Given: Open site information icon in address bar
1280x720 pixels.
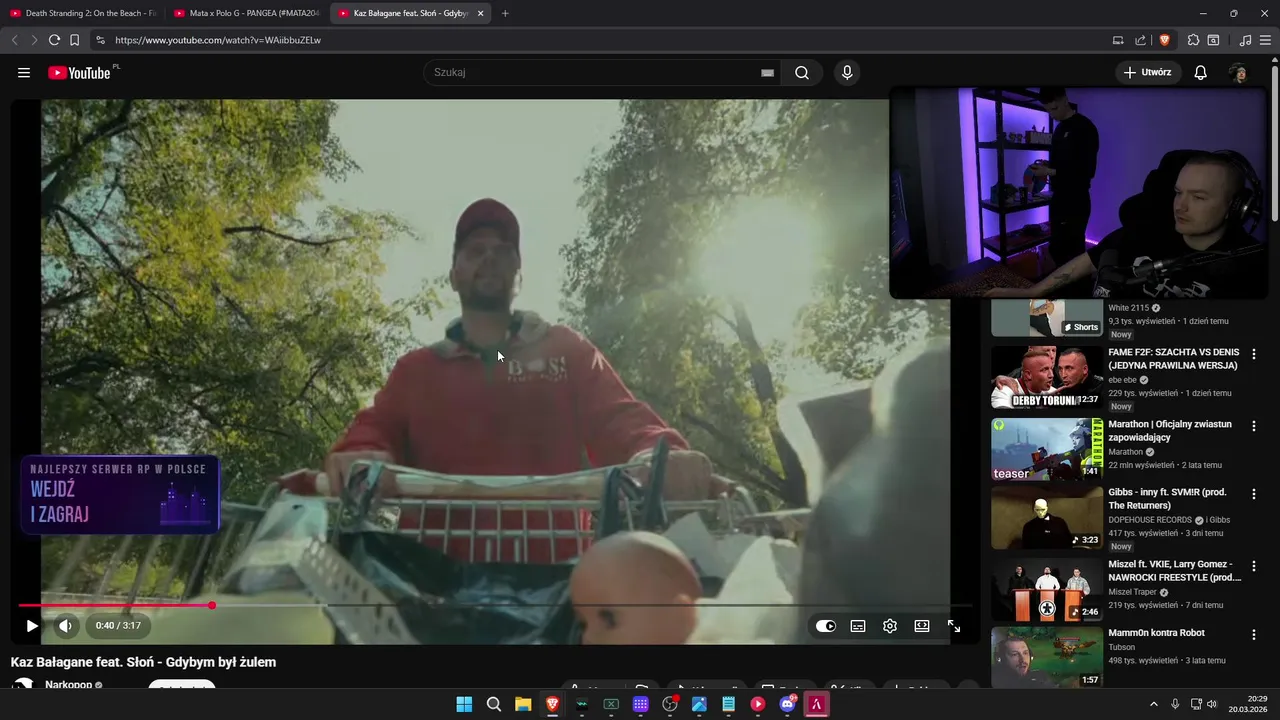Looking at the screenshot, I should pyautogui.click(x=100, y=40).
